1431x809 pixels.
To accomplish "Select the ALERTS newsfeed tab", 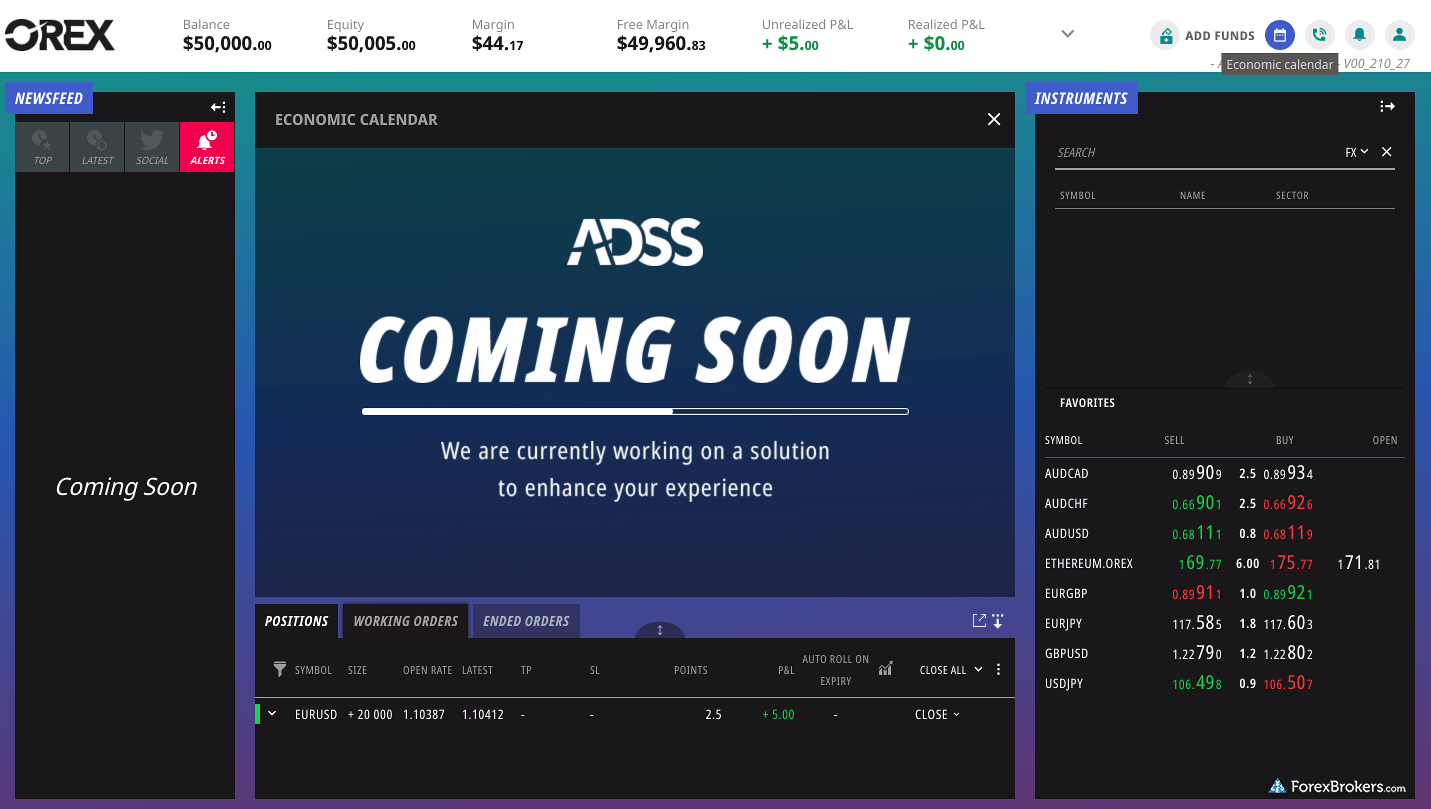I will 207,147.
